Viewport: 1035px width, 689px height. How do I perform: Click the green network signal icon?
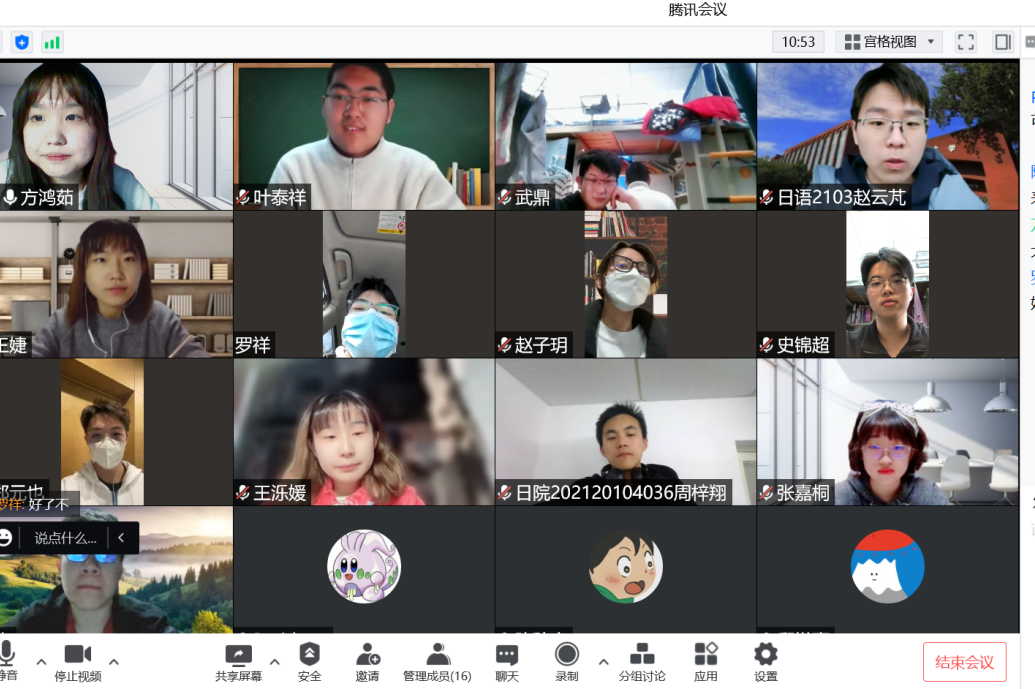52,42
